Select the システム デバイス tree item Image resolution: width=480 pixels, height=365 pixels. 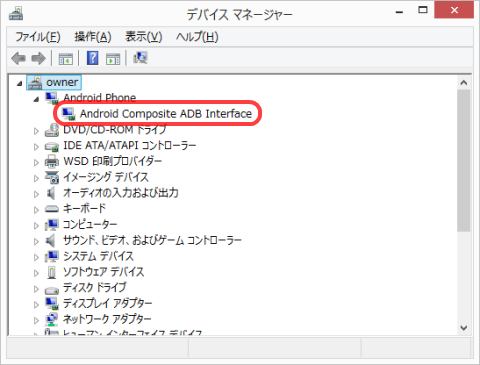(x=98, y=256)
